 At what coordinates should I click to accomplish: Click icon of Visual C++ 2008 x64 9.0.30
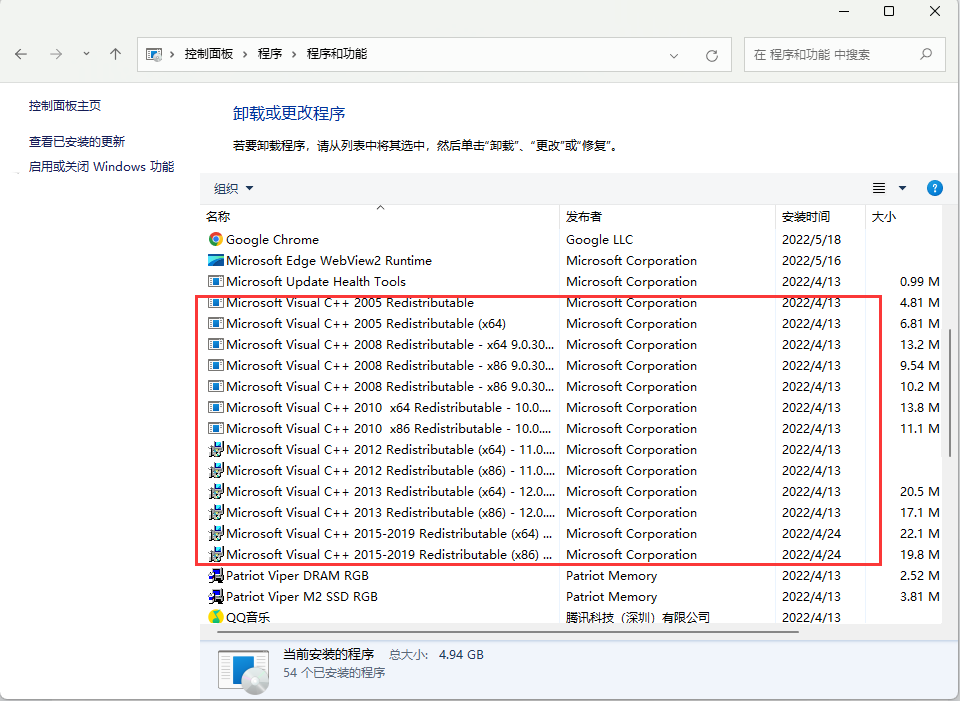point(216,345)
